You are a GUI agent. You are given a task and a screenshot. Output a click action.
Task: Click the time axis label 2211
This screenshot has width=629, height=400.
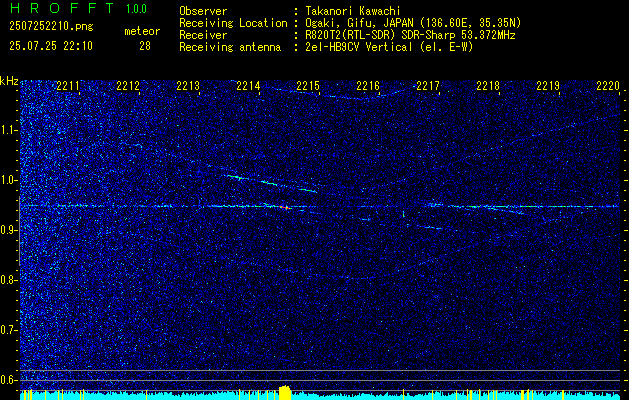click(68, 86)
